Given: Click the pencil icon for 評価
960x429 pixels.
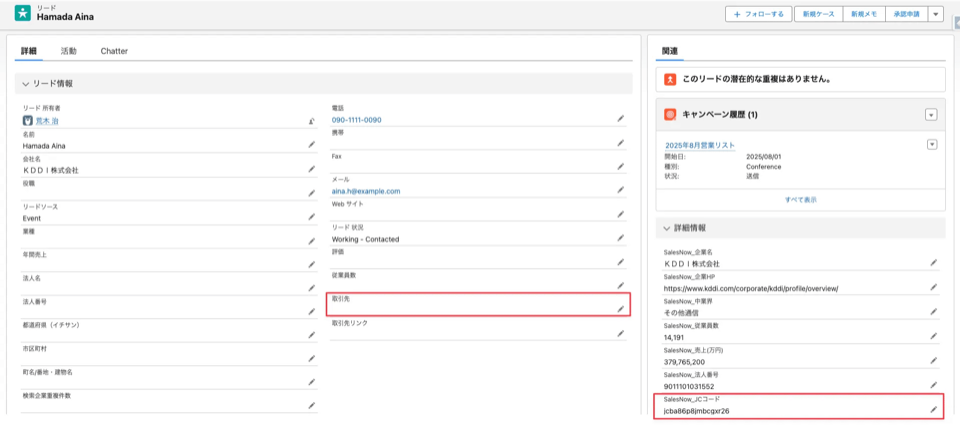Looking at the screenshot, I should coord(621,262).
